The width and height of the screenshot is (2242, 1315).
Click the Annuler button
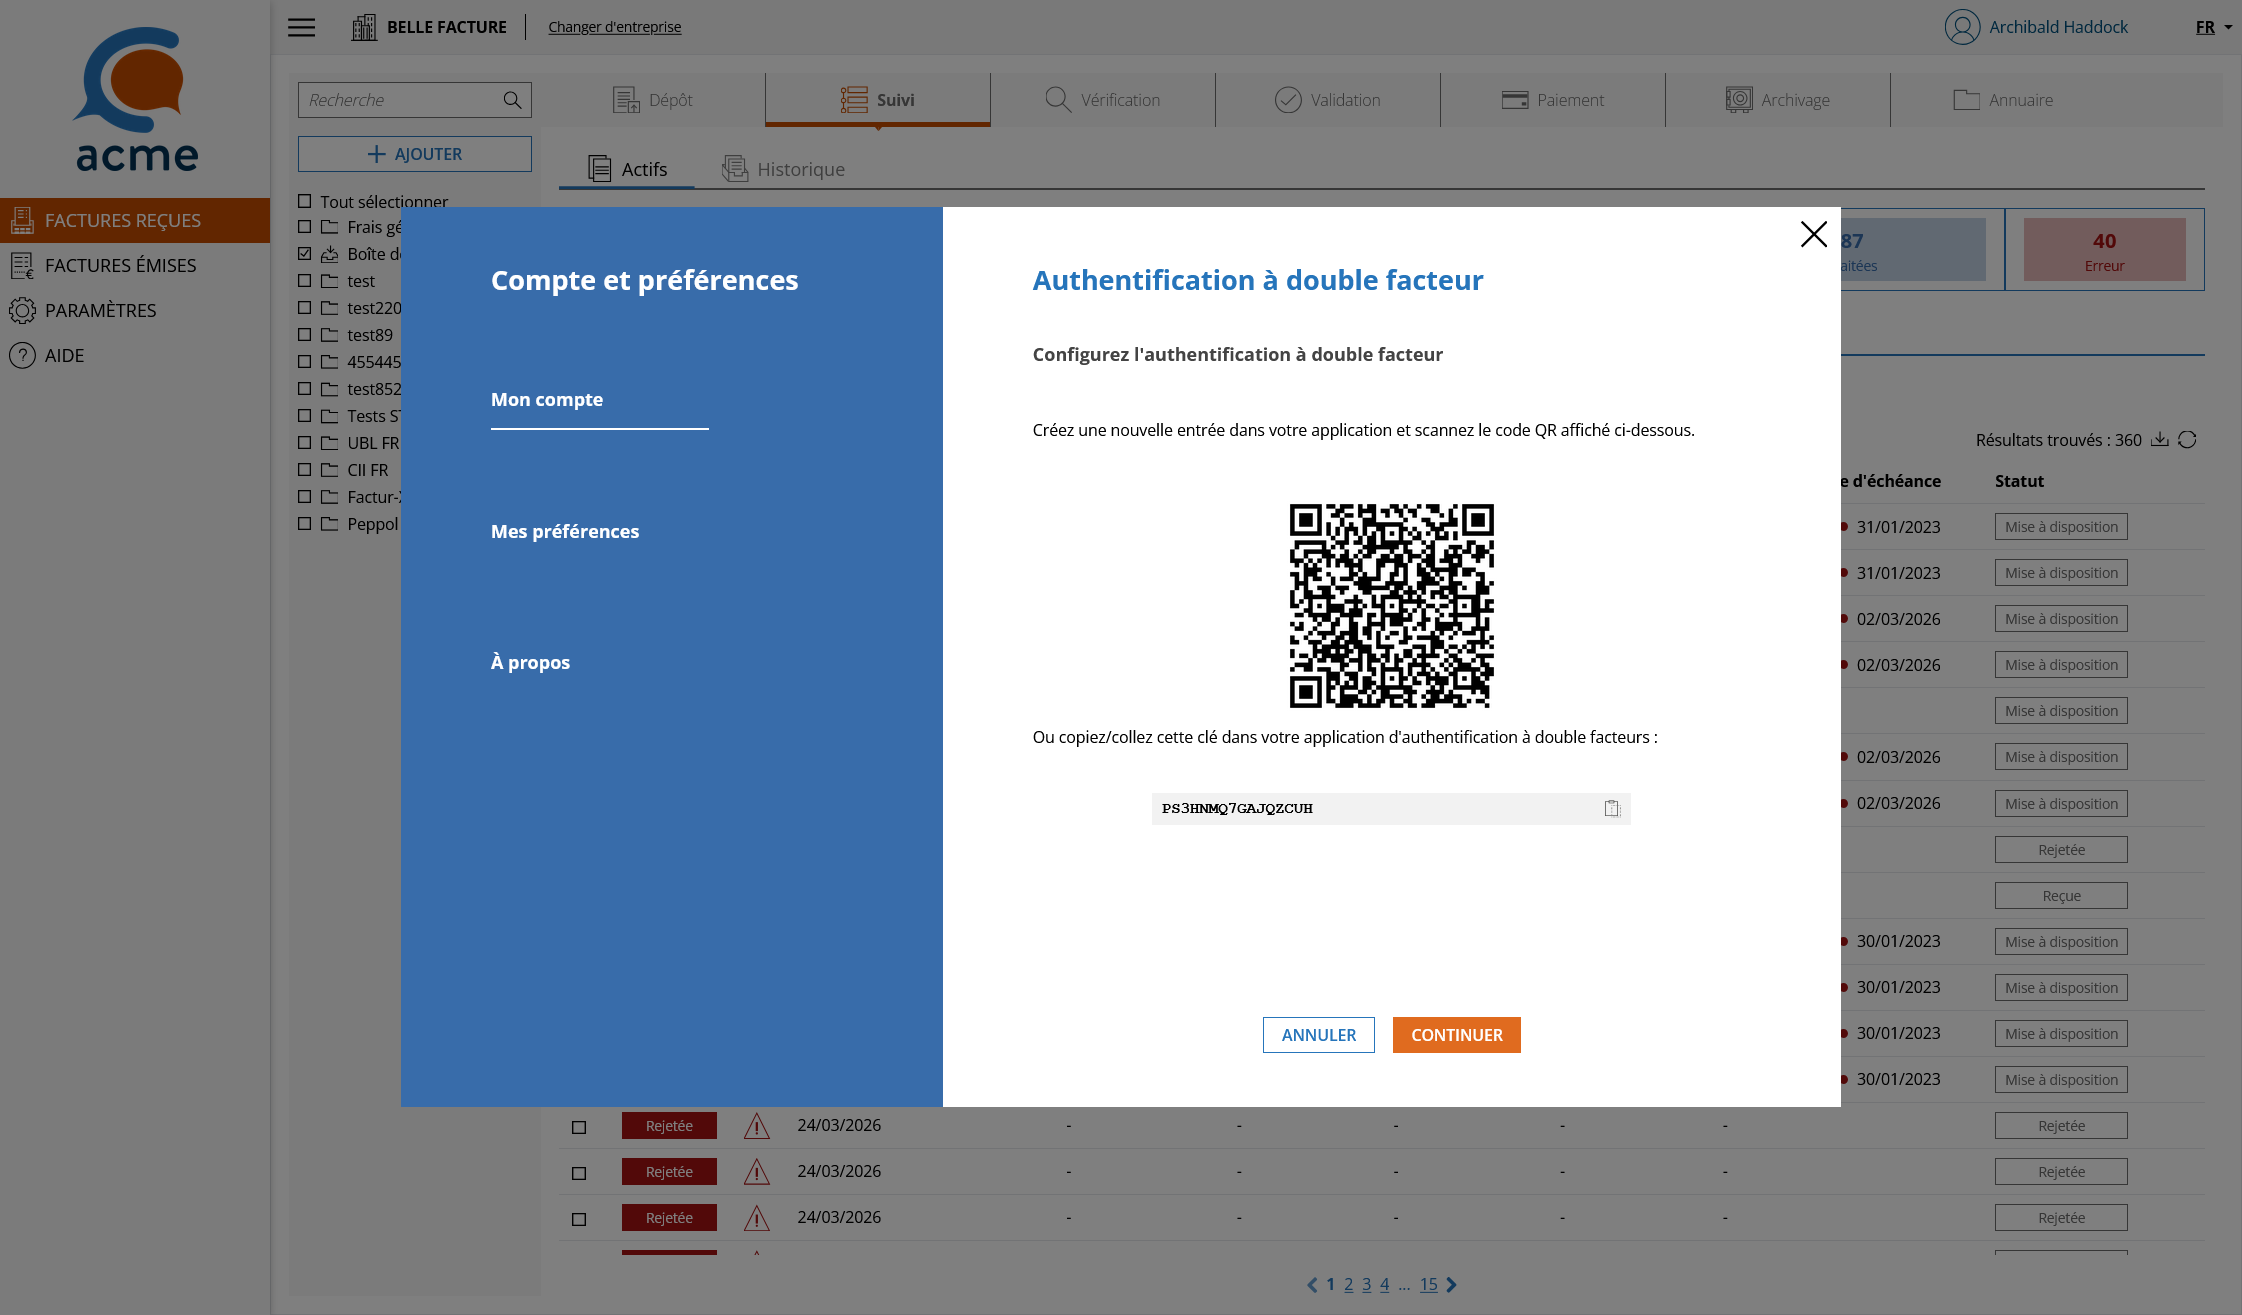tap(1319, 1035)
